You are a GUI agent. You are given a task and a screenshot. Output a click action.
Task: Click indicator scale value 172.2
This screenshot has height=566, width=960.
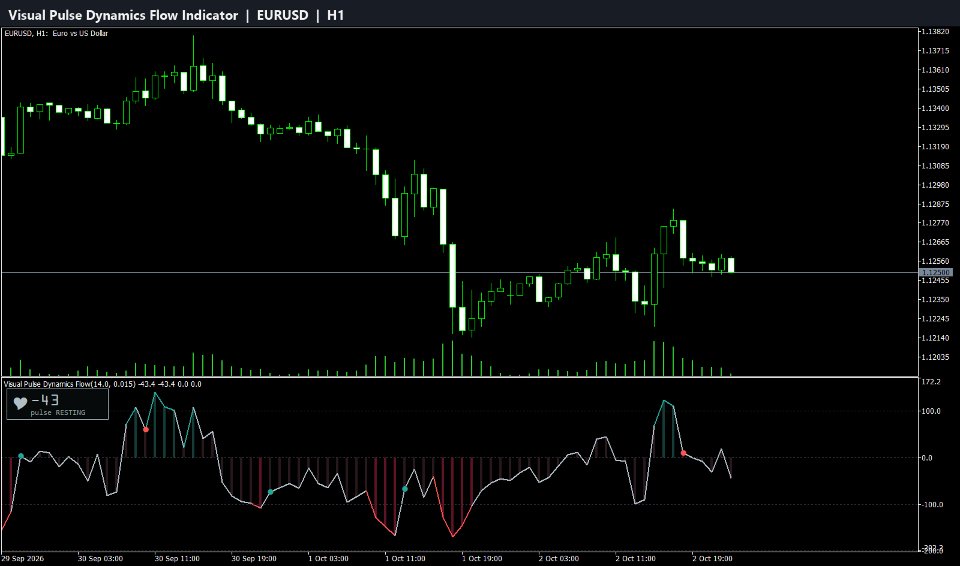click(931, 382)
